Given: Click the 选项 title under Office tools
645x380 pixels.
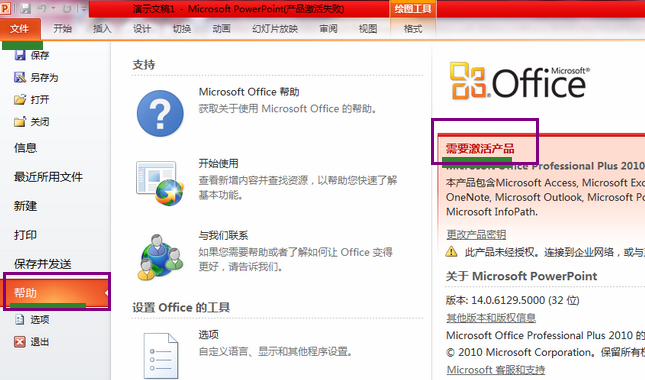Looking at the screenshot, I should point(209,334).
